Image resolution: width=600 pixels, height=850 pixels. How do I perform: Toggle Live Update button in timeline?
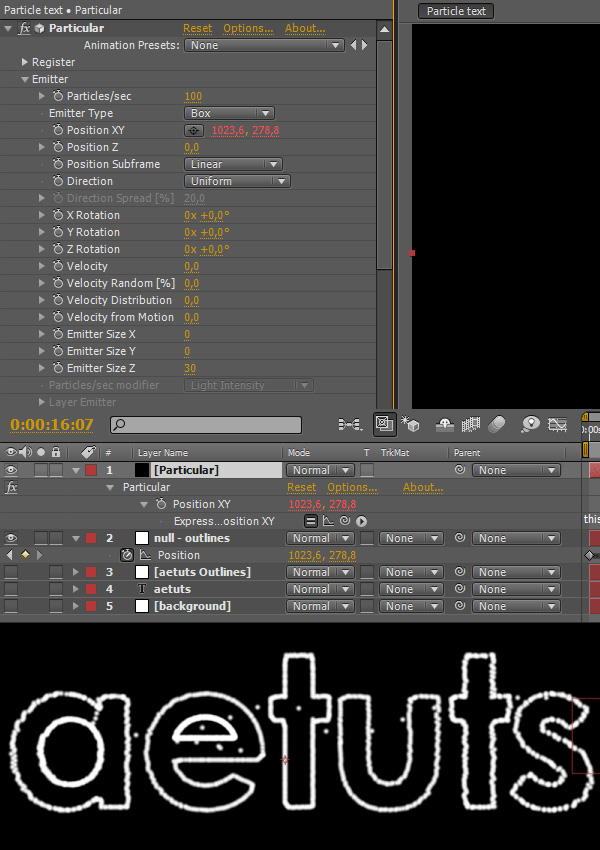pos(384,424)
